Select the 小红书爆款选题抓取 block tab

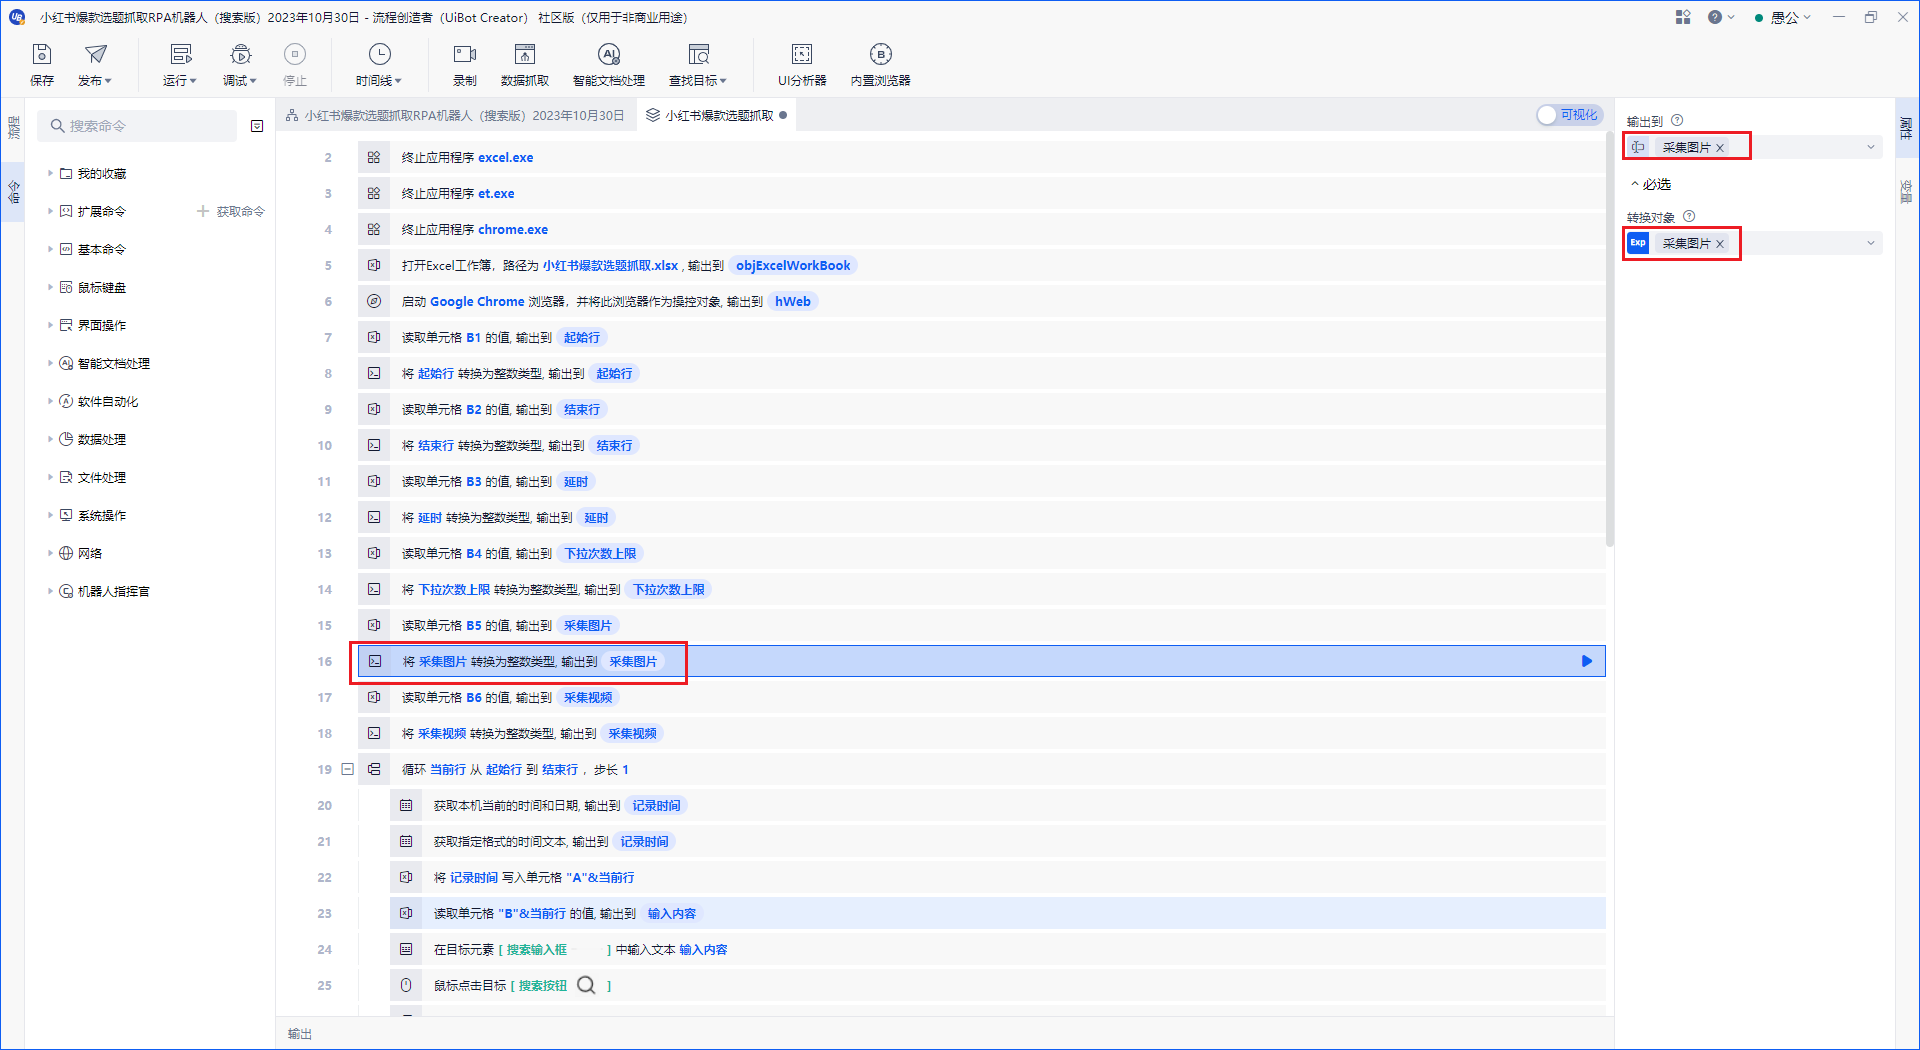[716, 115]
